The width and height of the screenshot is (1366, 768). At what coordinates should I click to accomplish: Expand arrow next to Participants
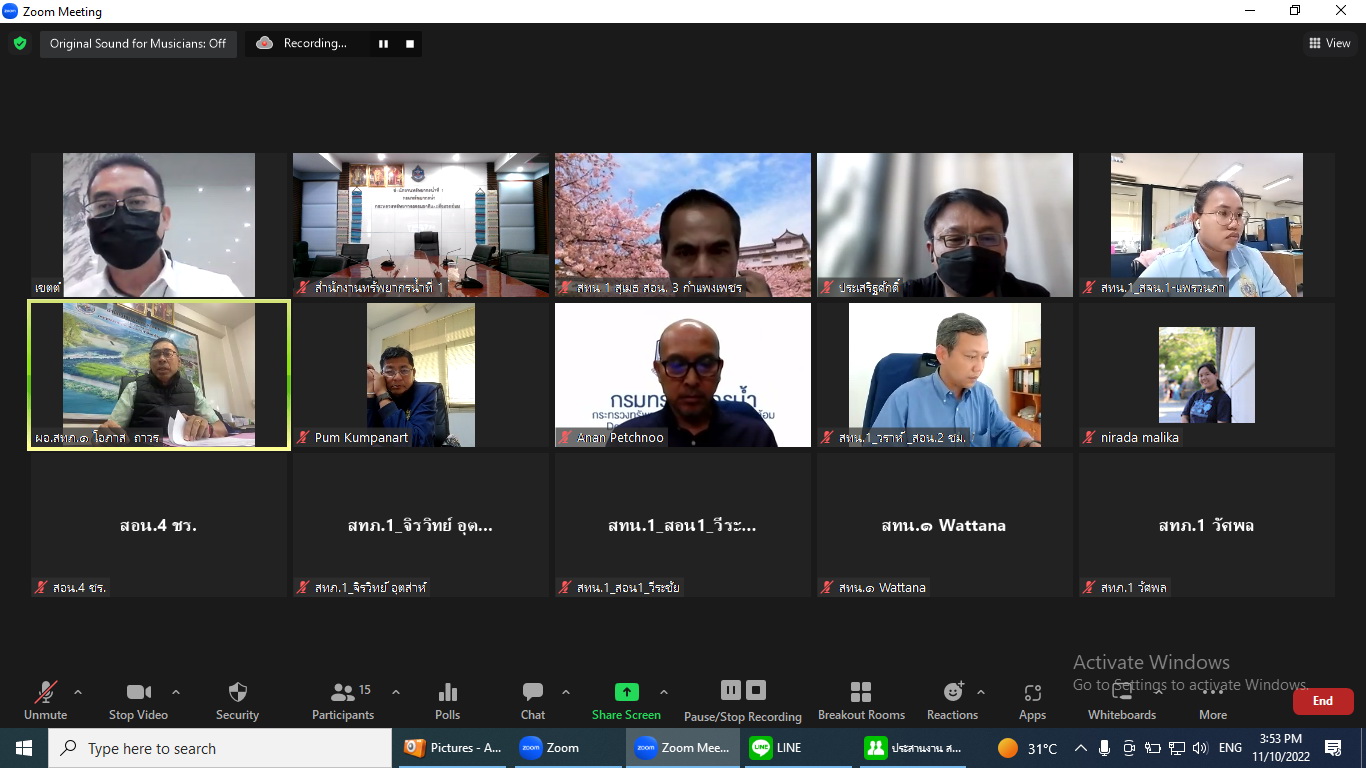tap(395, 692)
